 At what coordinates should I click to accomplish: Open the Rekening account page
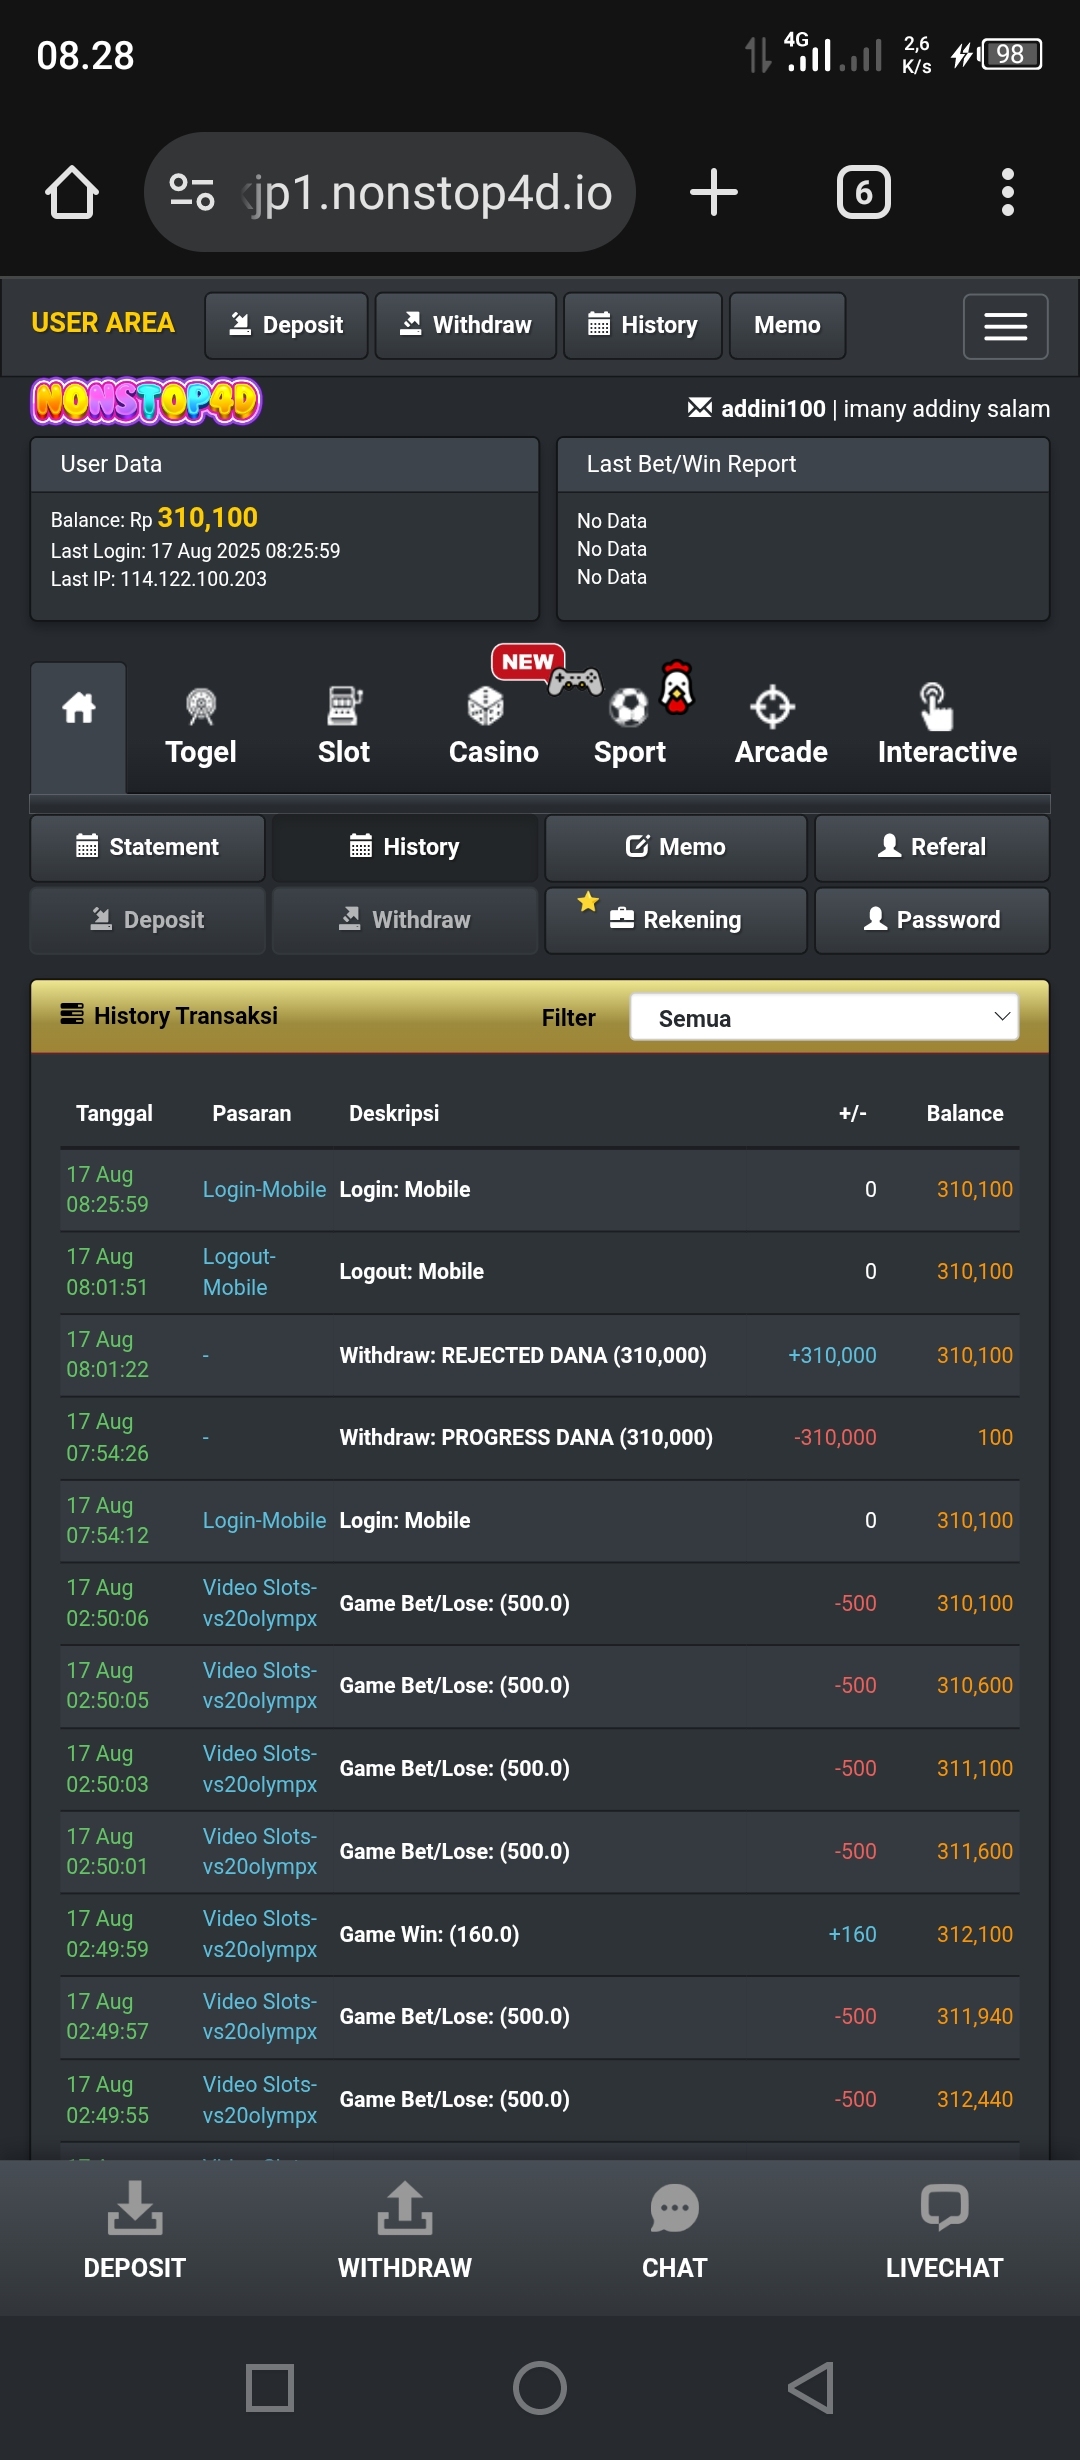676,920
